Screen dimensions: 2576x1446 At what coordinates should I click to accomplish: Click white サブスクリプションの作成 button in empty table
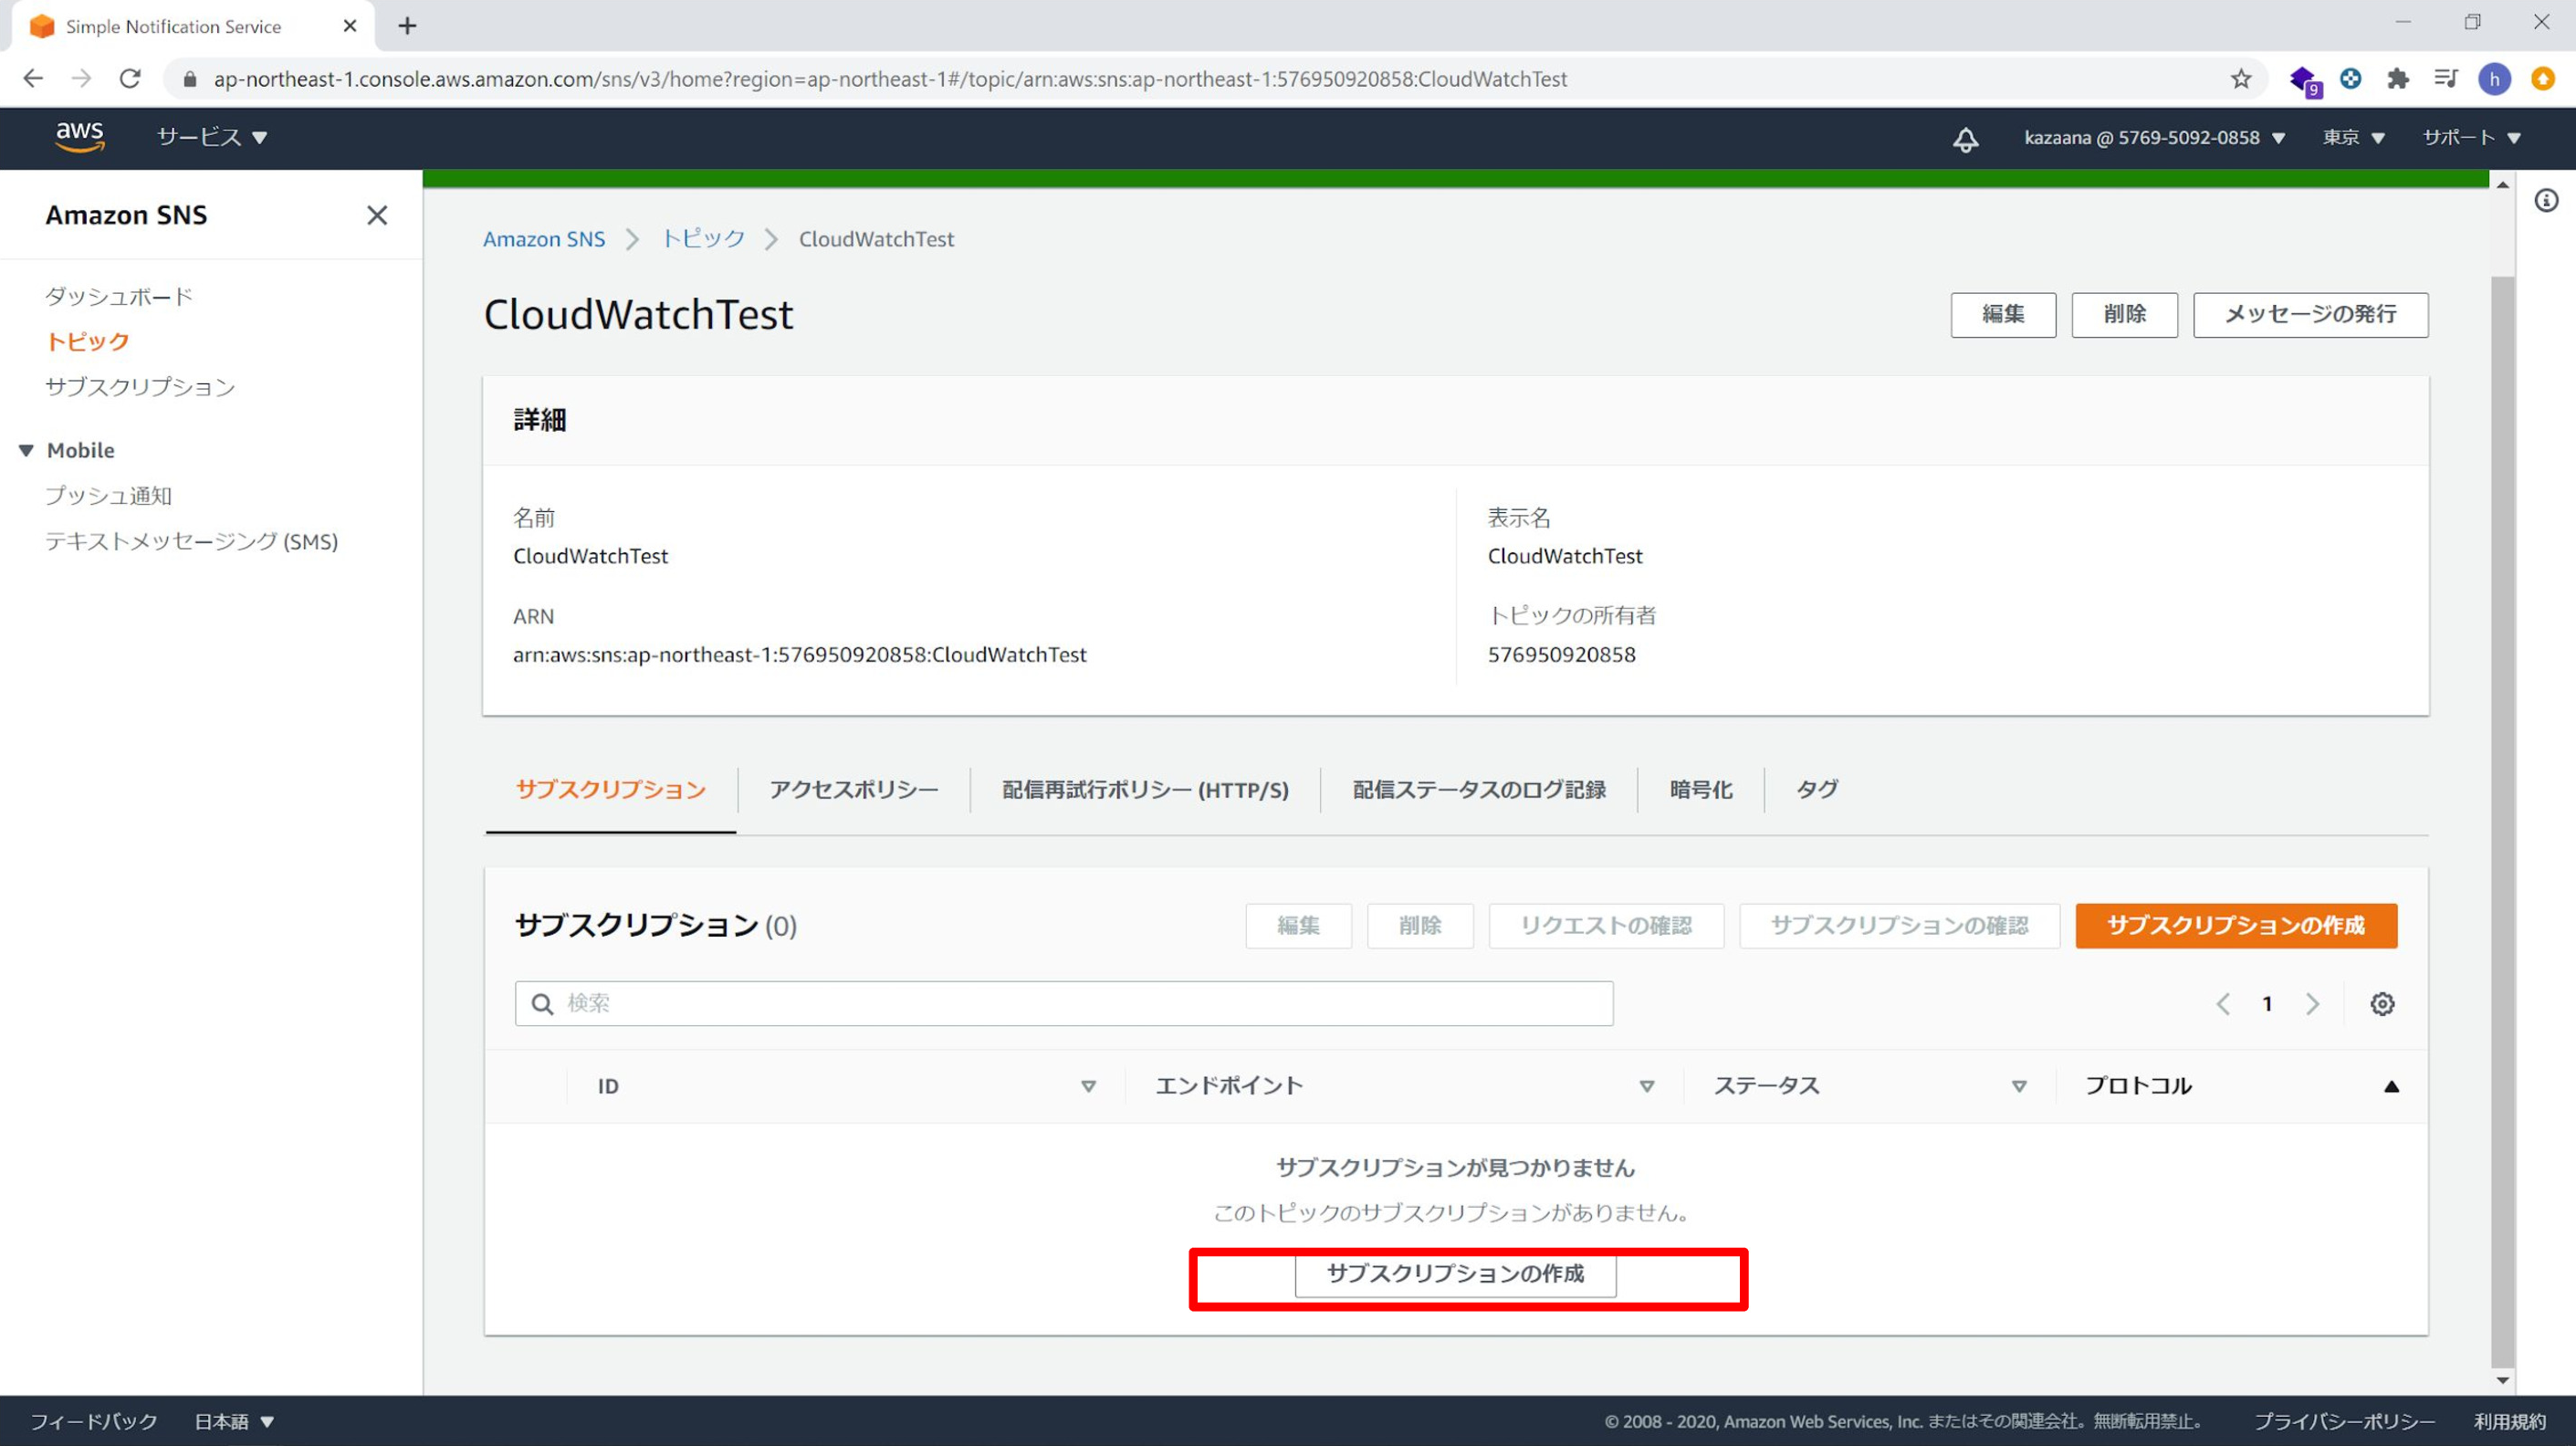(x=1455, y=1274)
